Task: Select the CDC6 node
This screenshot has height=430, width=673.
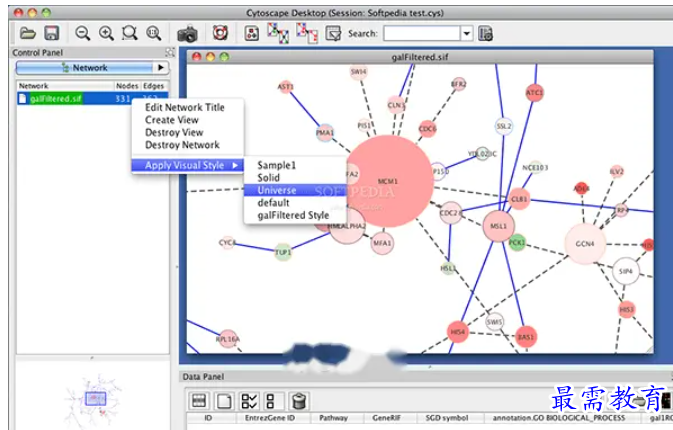Action: [427, 129]
